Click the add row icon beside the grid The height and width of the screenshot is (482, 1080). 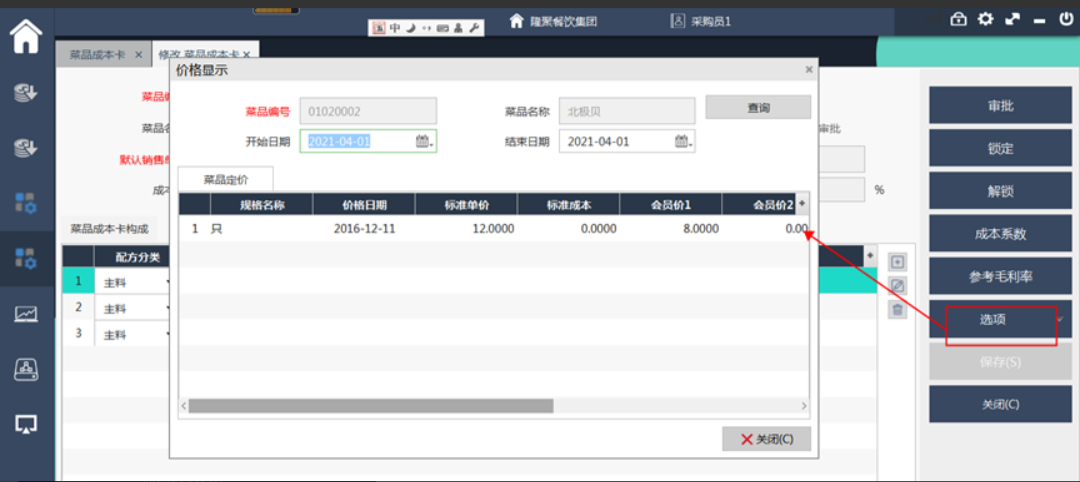point(897,262)
